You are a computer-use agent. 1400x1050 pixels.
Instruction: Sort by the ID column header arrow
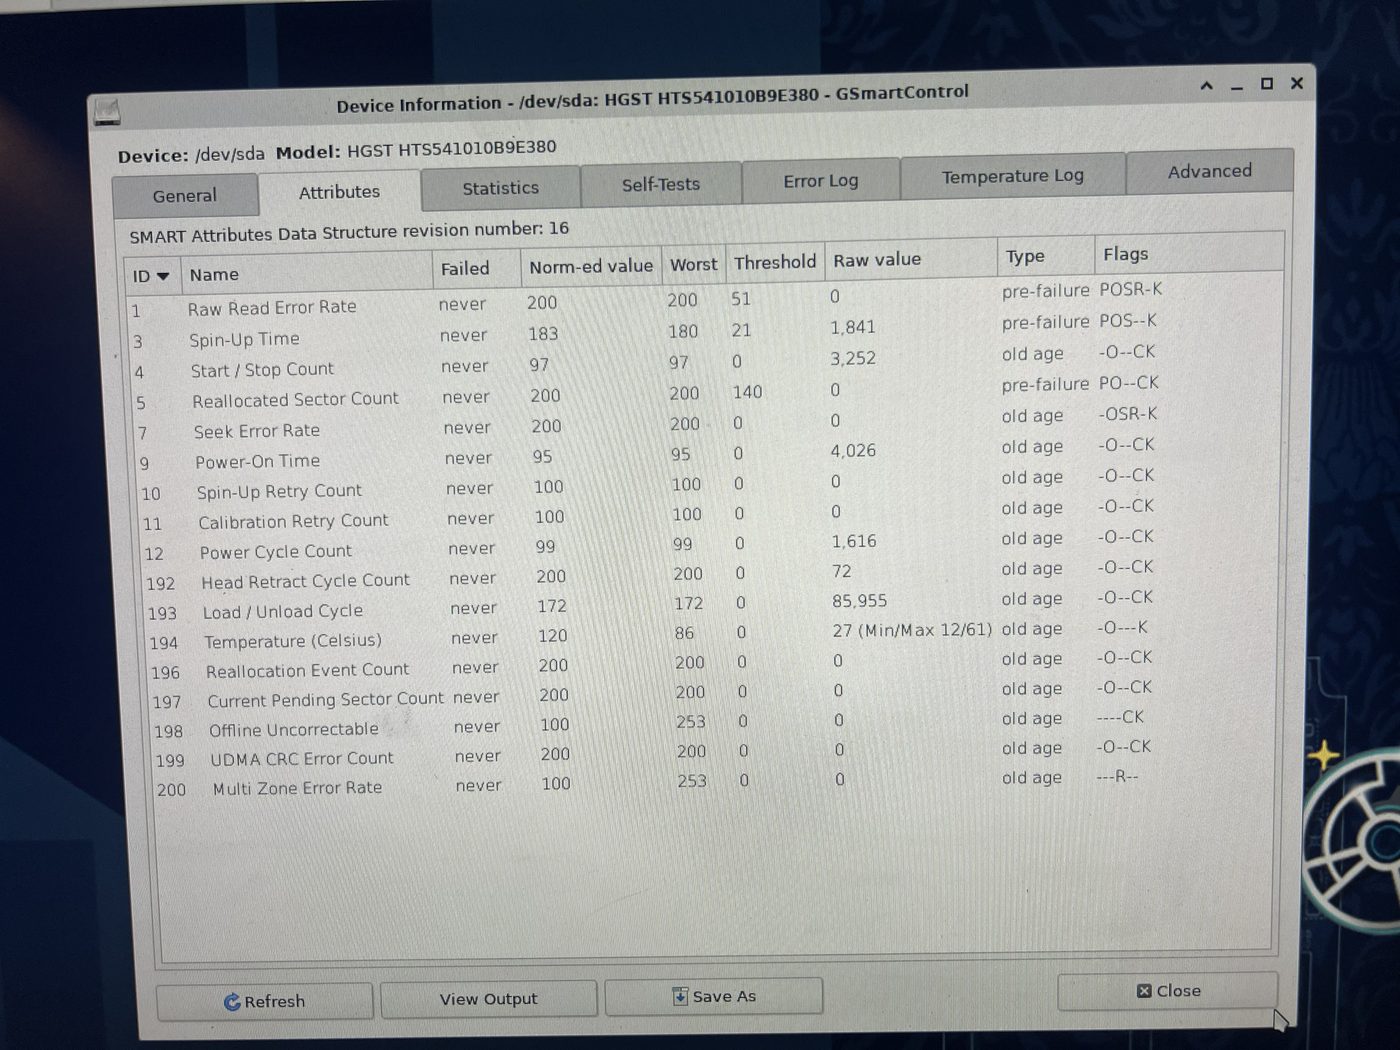(163, 276)
